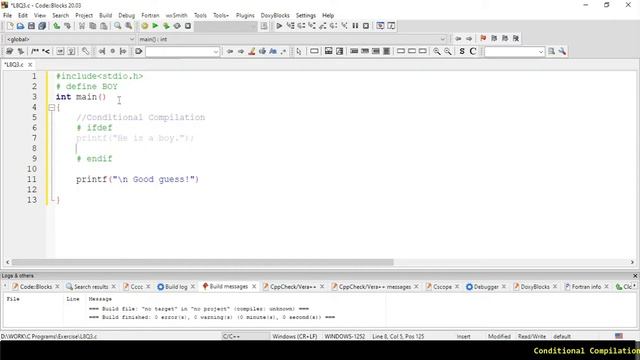Toggle bookmark with red flag icon

pyautogui.click(x=483, y=38)
